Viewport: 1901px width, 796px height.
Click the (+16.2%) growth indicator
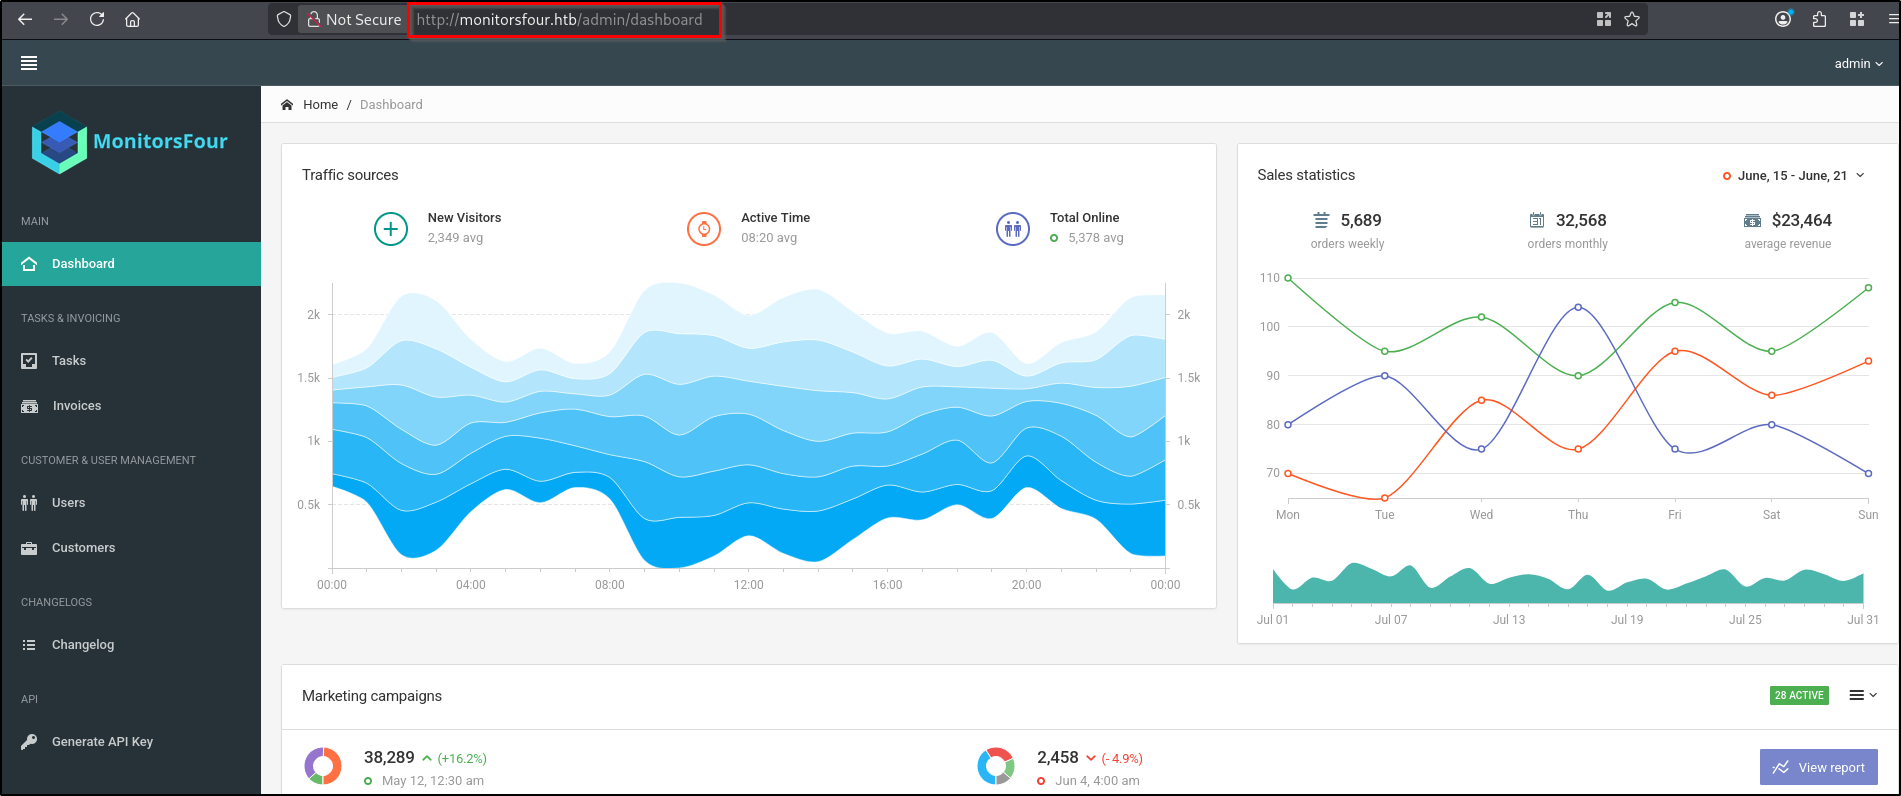point(462,759)
